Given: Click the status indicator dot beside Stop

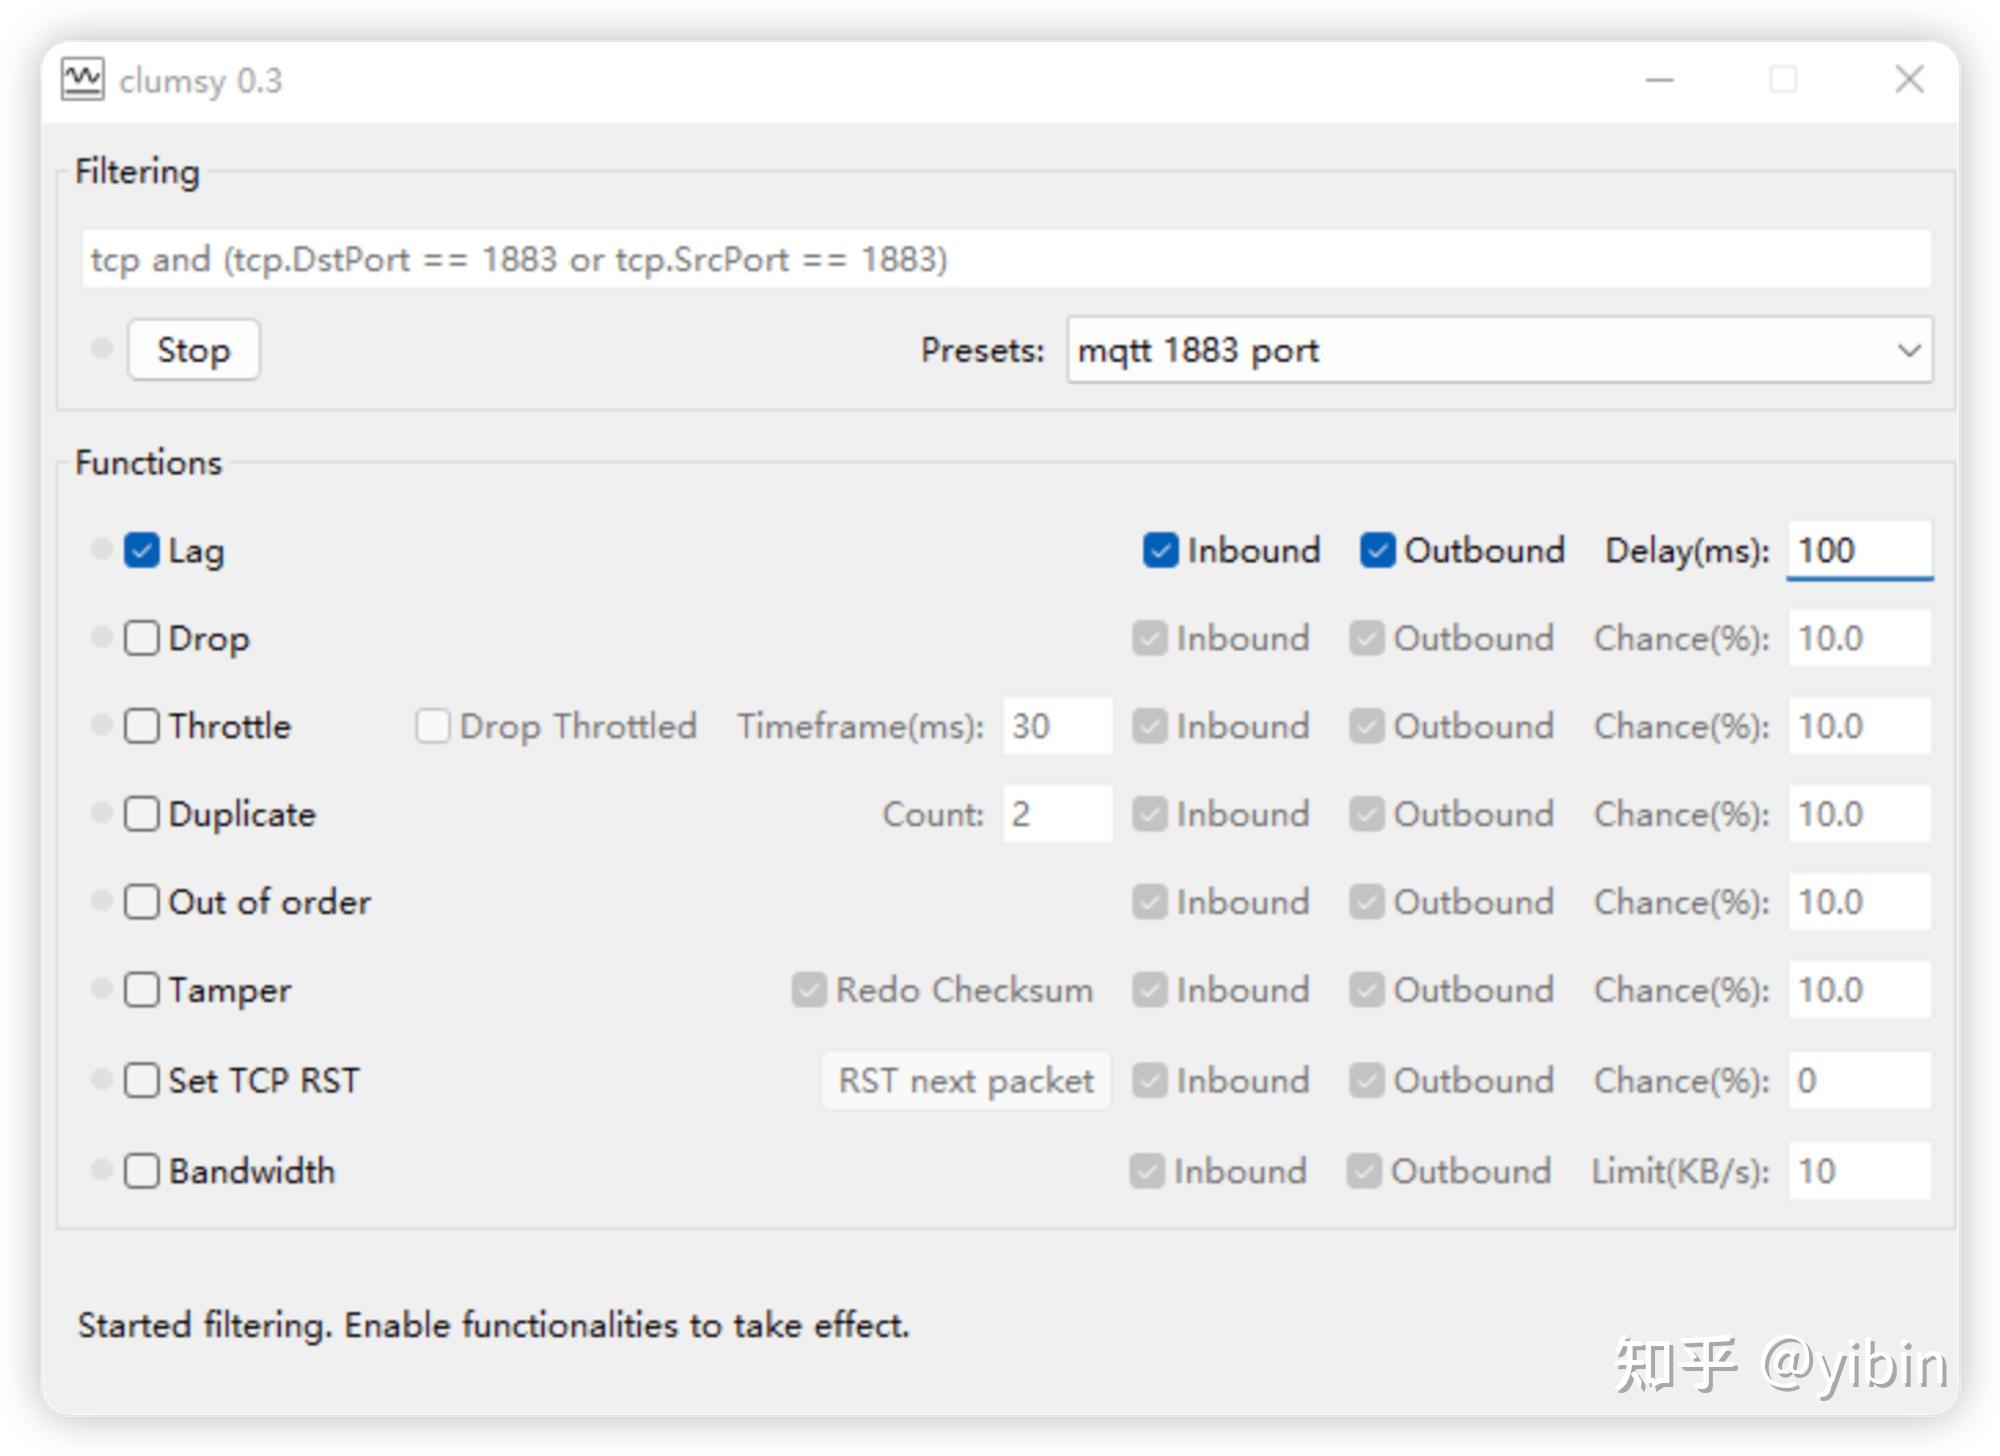Looking at the screenshot, I should coord(101,348).
